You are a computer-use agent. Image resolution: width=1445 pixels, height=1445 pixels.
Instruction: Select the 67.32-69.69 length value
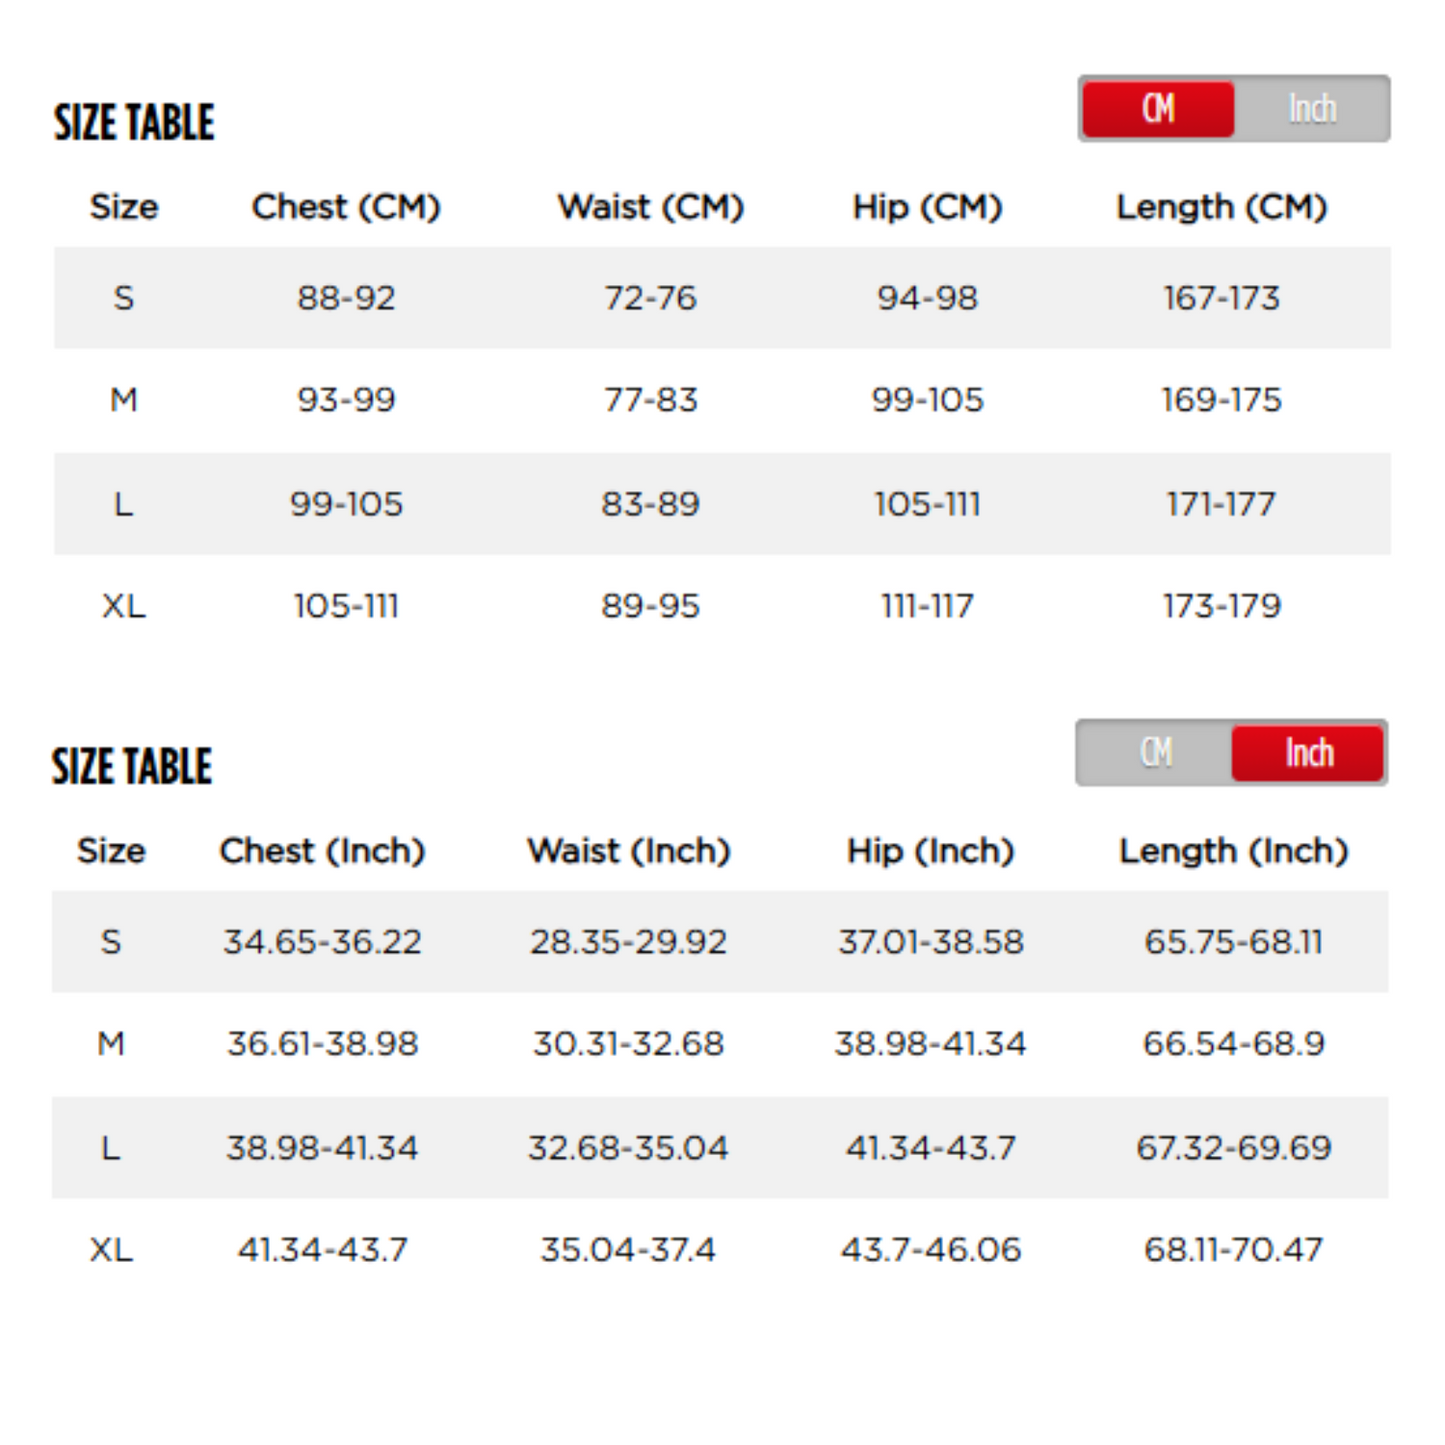click(1233, 1148)
